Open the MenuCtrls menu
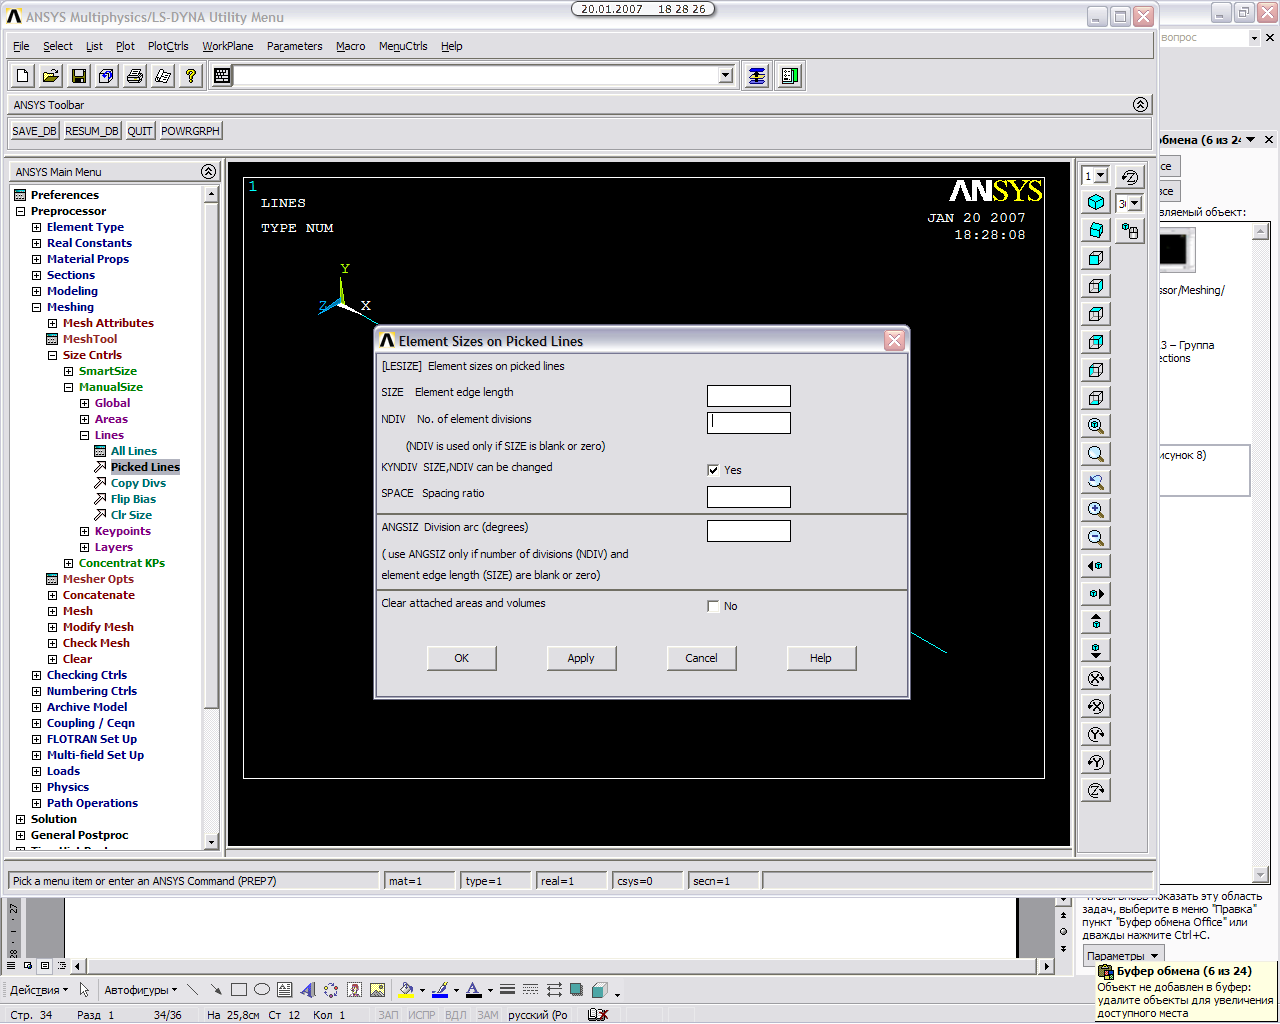 click(x=403, y=46)
